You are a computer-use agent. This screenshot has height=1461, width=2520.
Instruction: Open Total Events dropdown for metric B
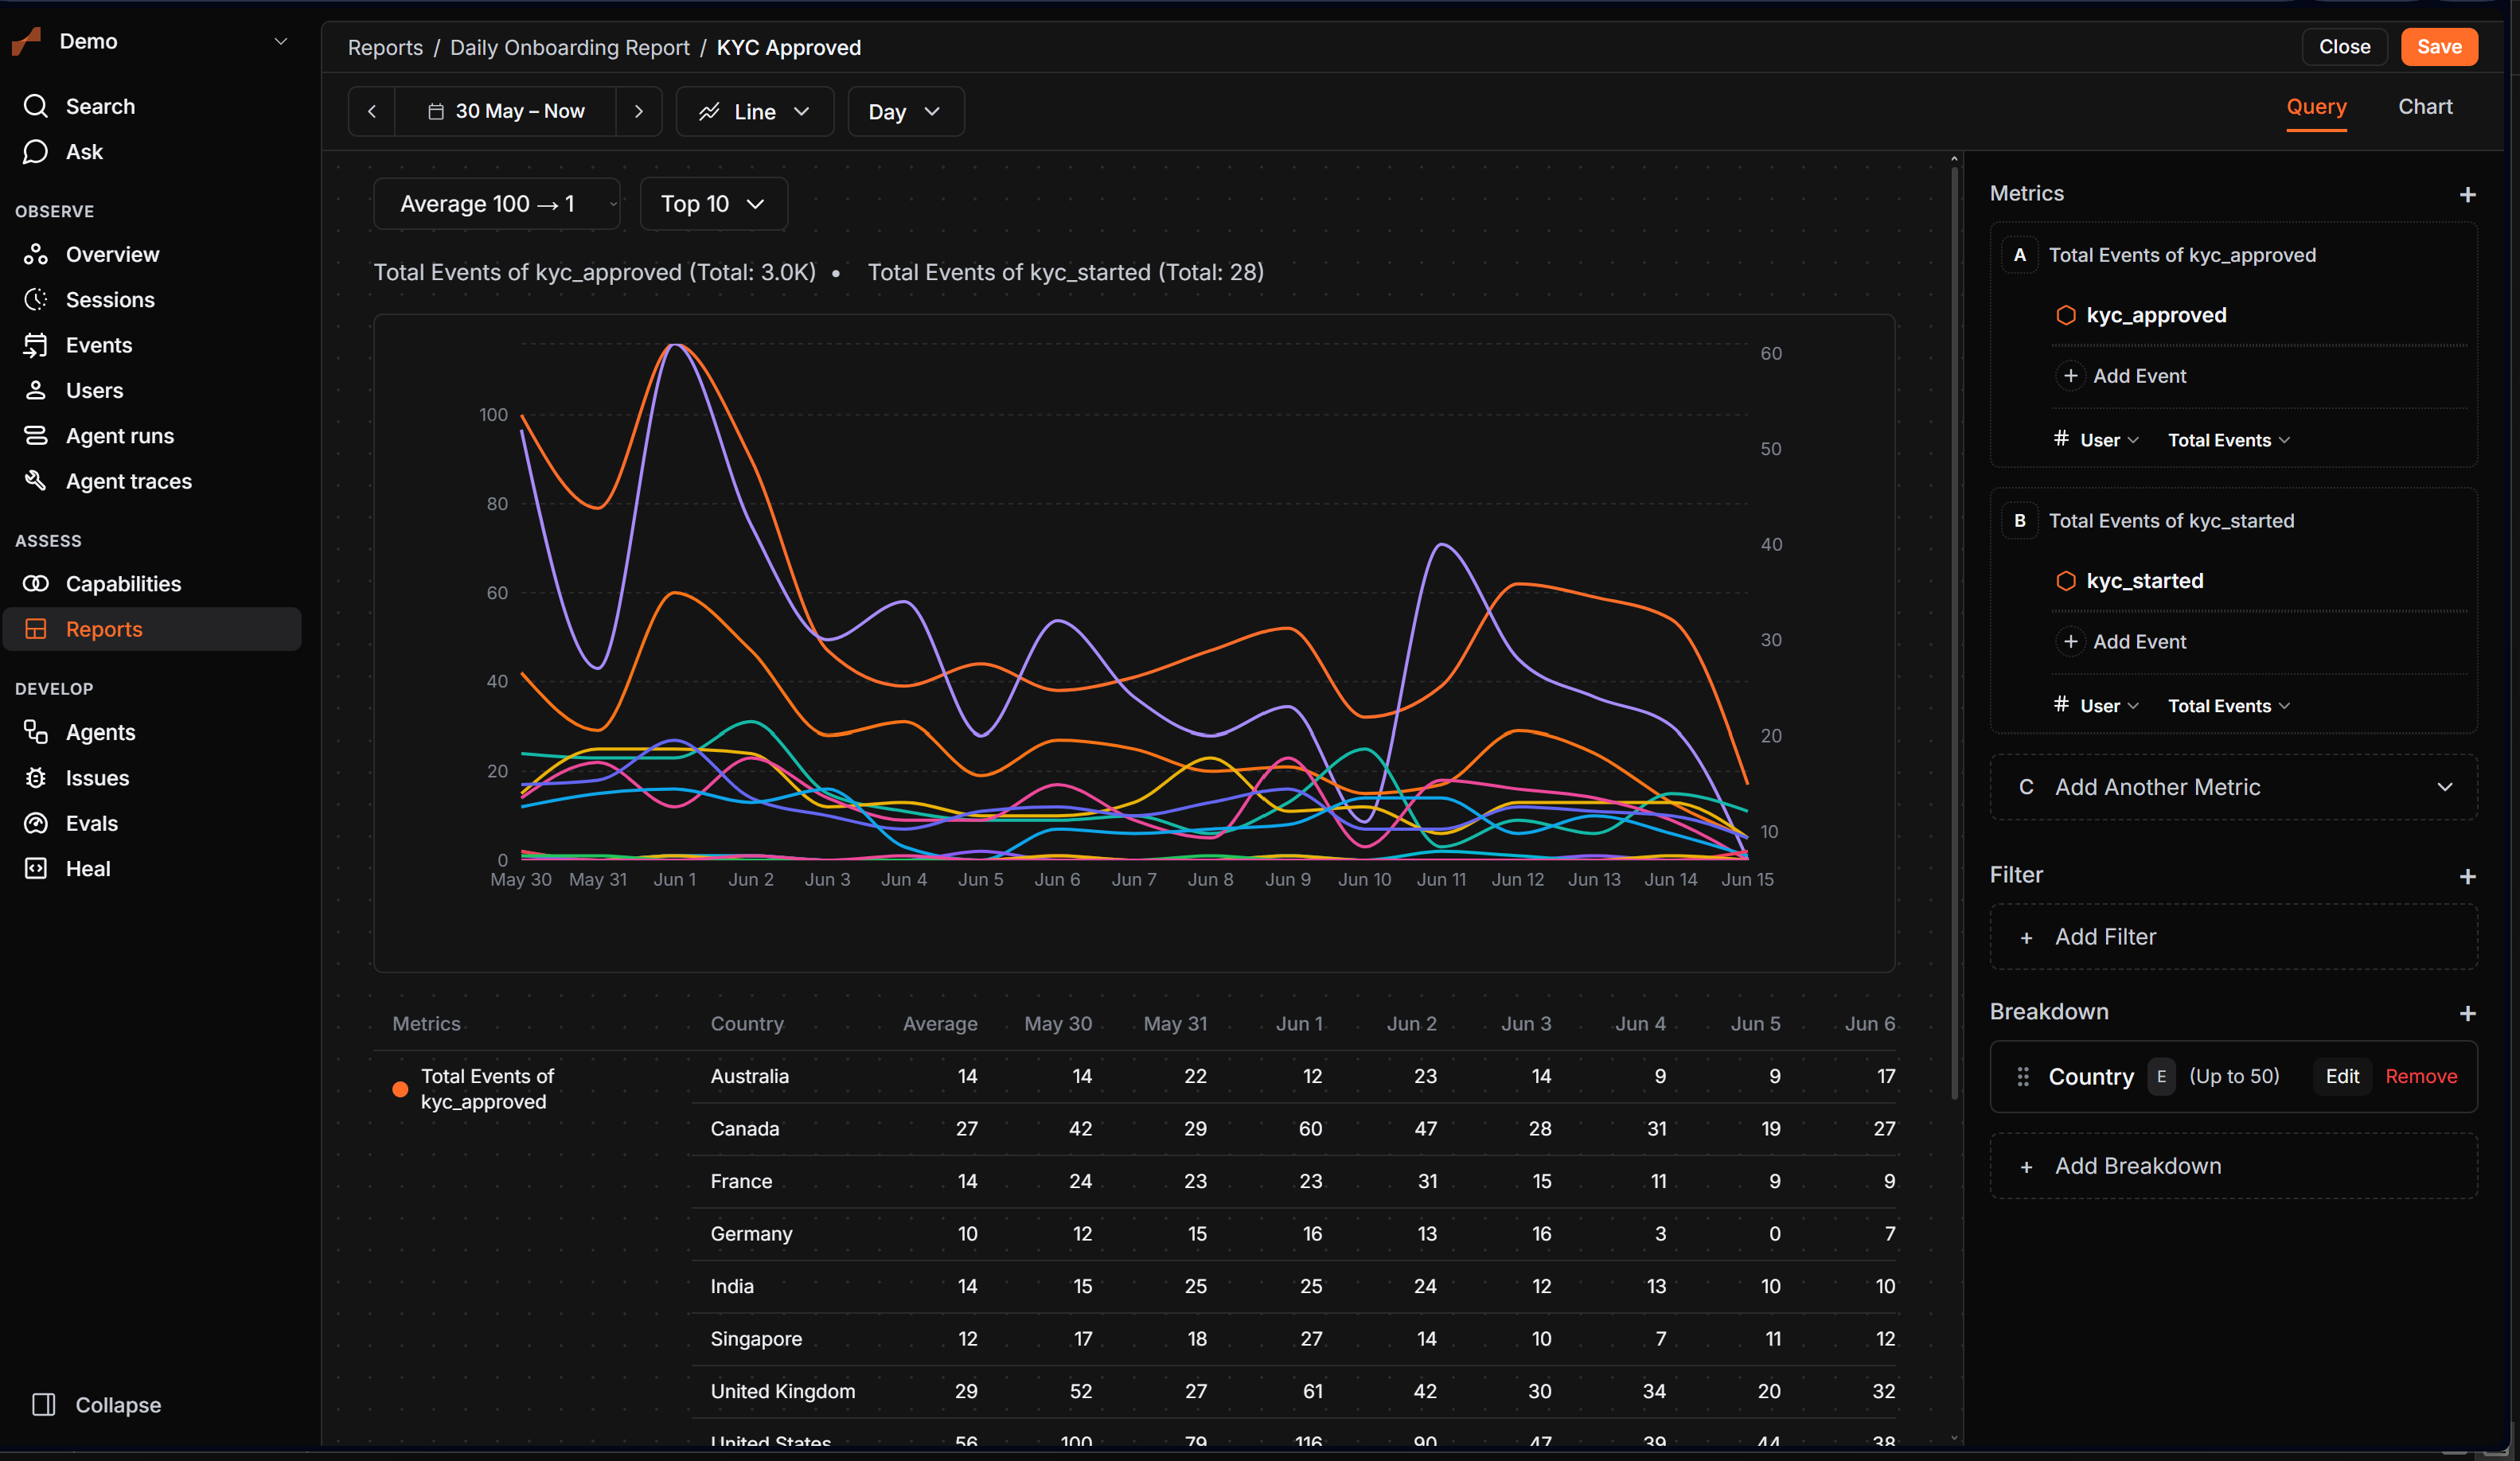coord(2228,706)
